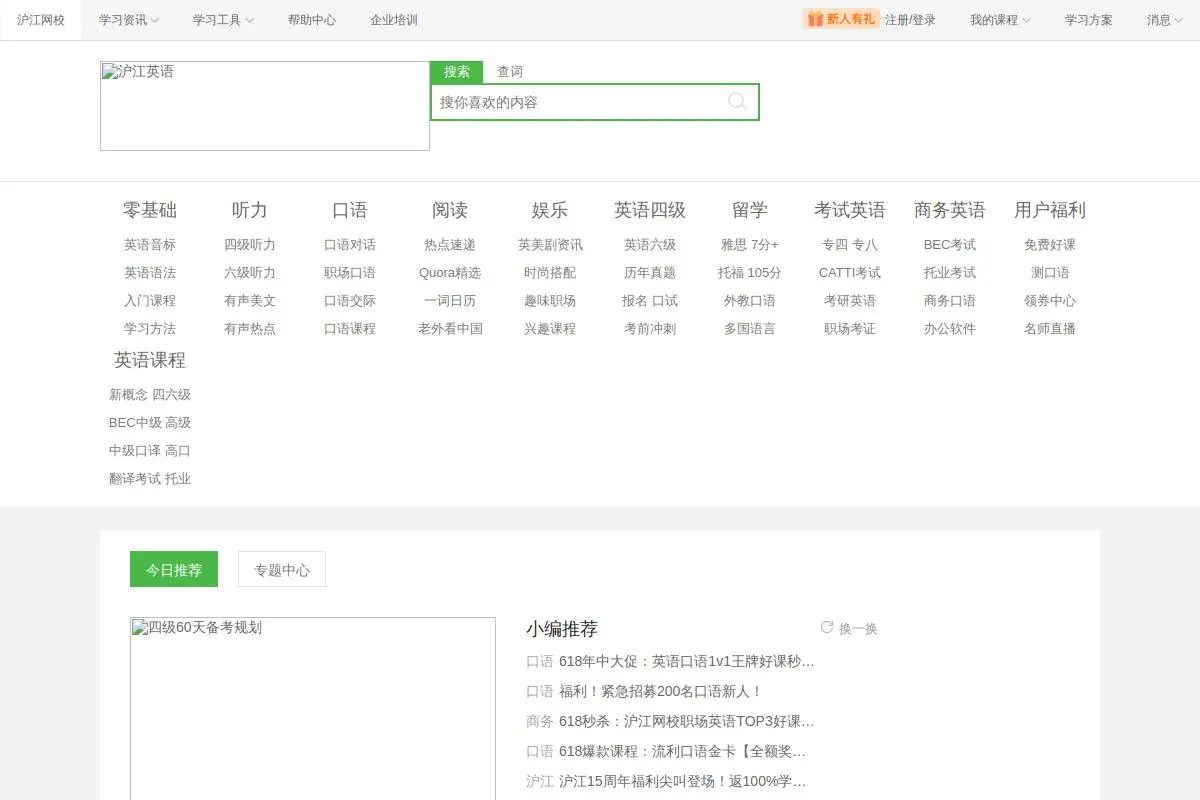Click the 雅思 7分+ link

click(x=750, y=245)
